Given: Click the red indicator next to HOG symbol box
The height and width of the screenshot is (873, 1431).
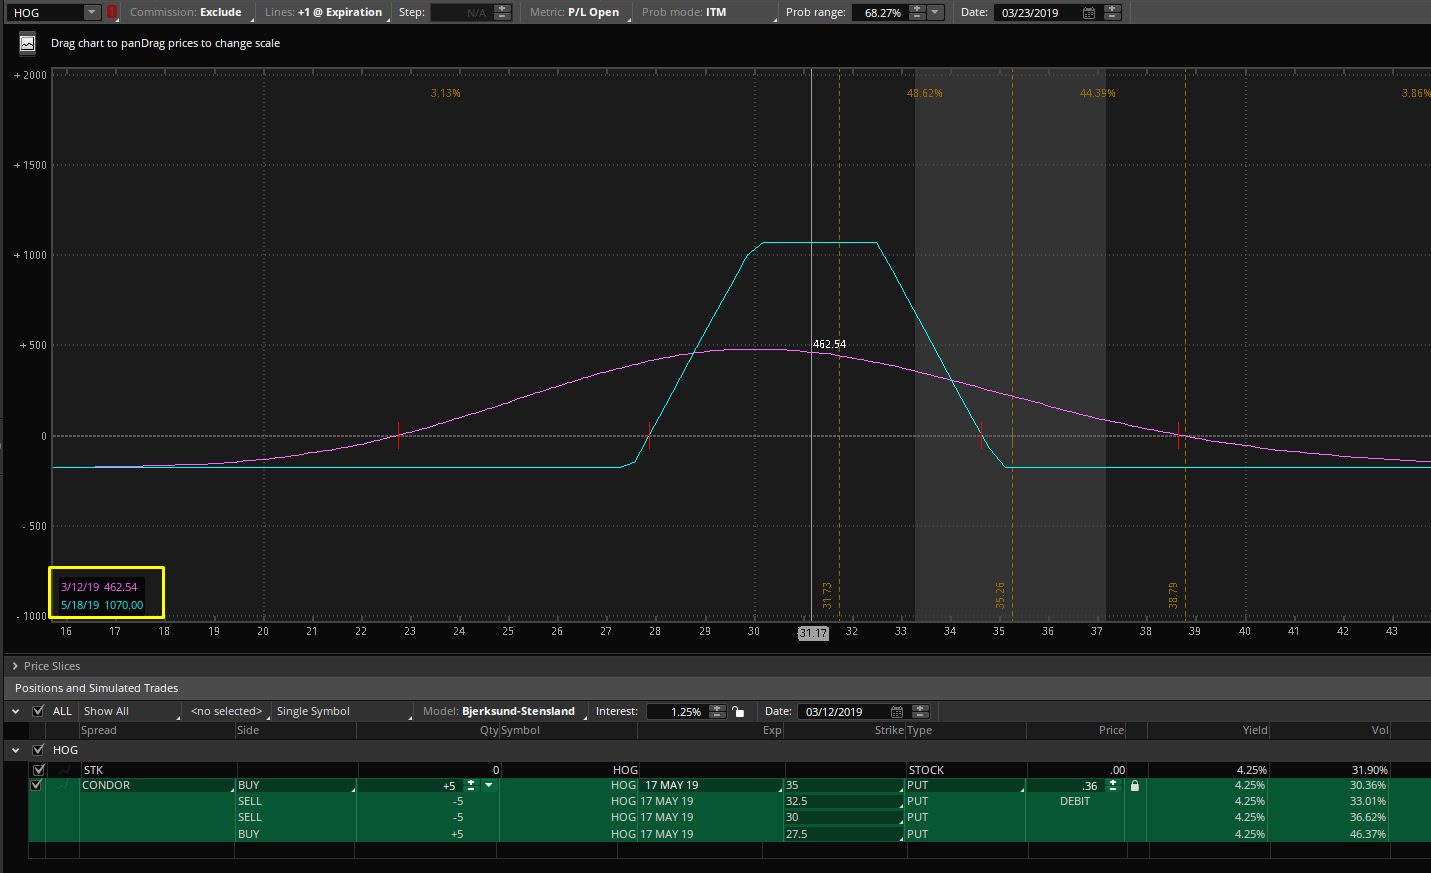Looking at the screenshot, I should click(x=112, y=13).
